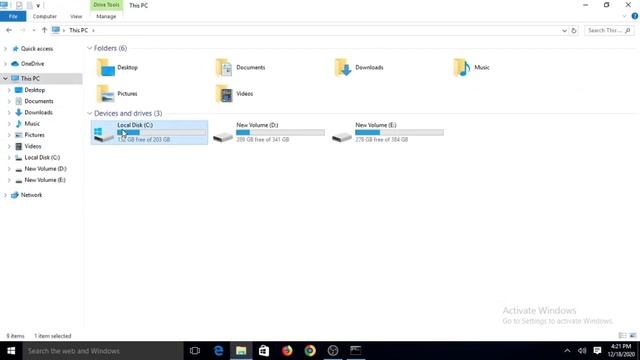The image size is (640, 360).
Task: Open the volume control in the system tray
Action: (x=582, y=351)
